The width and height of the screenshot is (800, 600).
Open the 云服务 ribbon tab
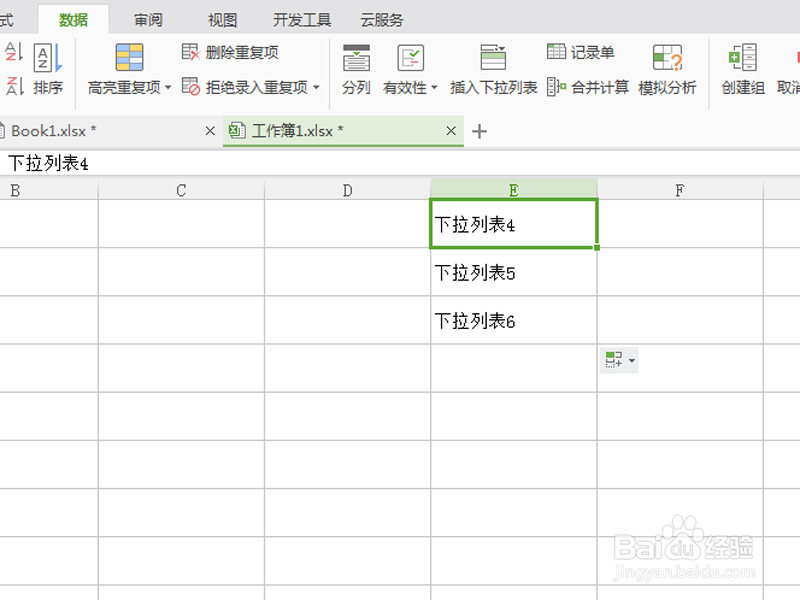[x=382, y=20]
